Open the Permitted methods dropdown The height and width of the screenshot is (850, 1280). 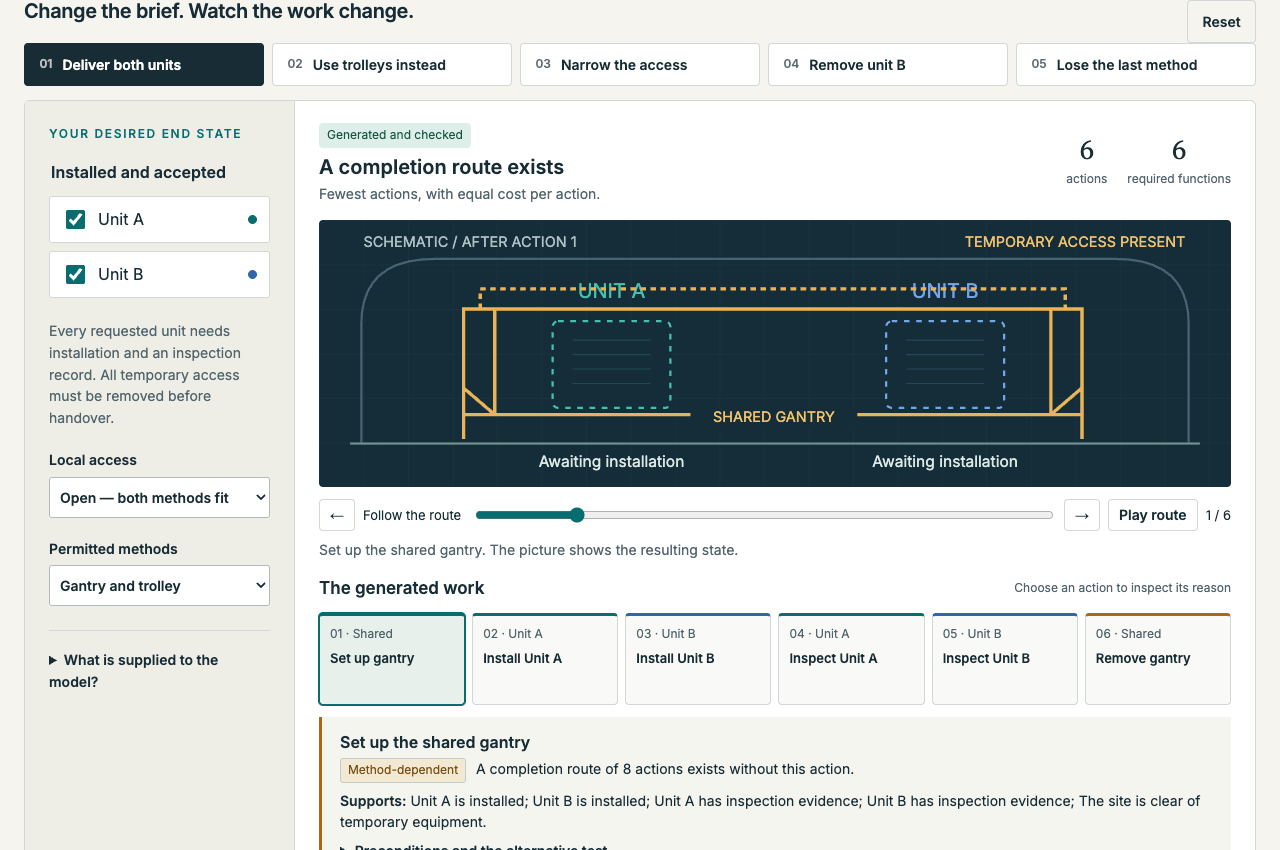(159, 585)
